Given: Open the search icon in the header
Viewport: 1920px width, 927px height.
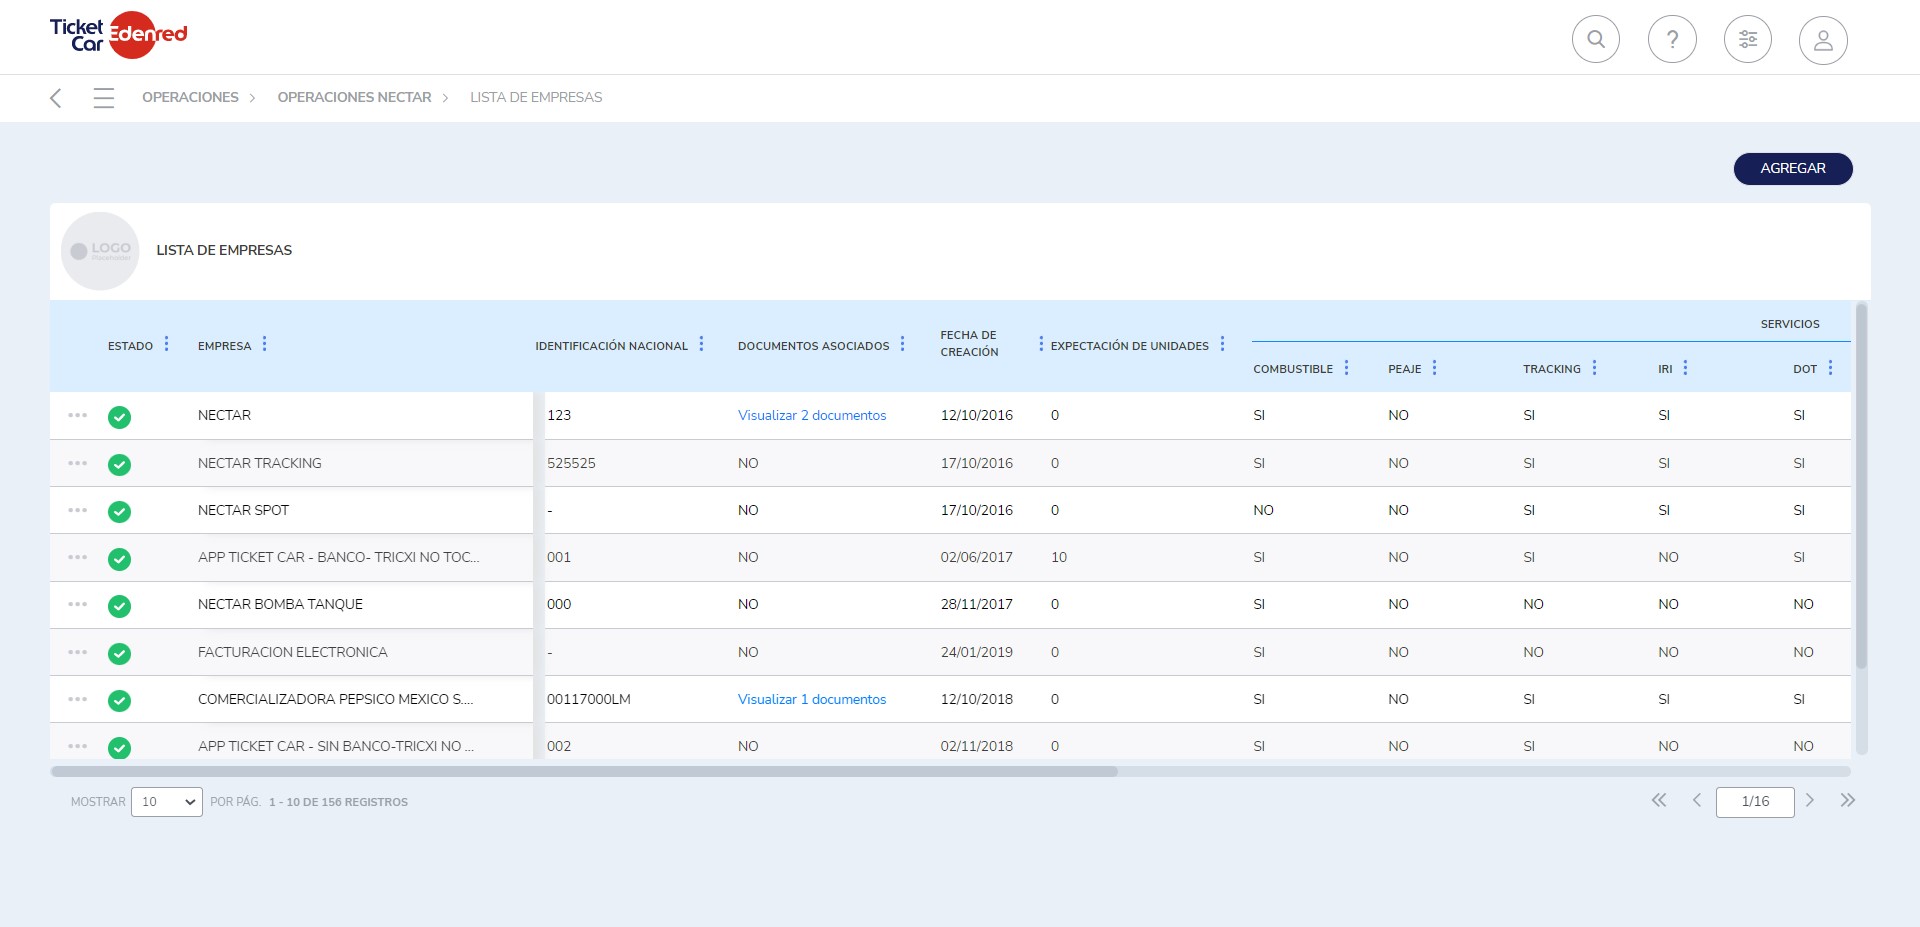Looking at the screenshot, I should tap(1596, 40).
